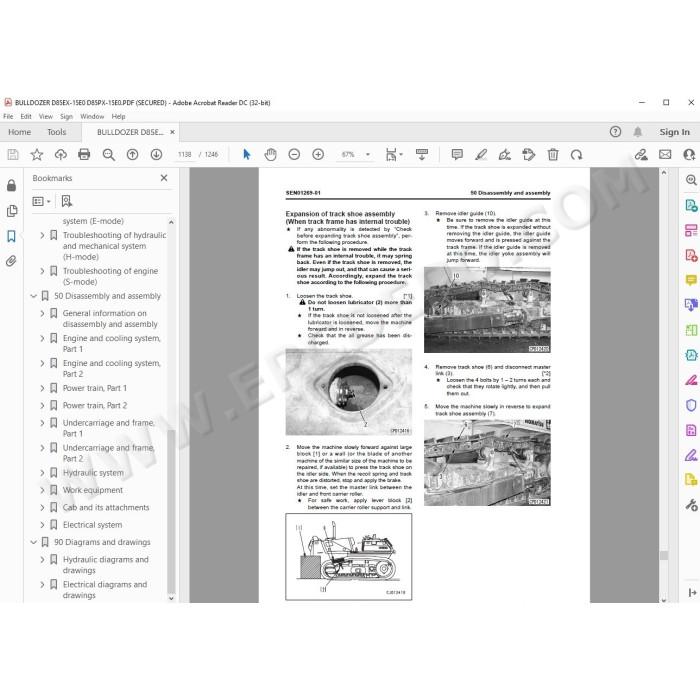Toggle the Page Thumbnails panel
The image size is (700, 700).
(x=12, y=211)
